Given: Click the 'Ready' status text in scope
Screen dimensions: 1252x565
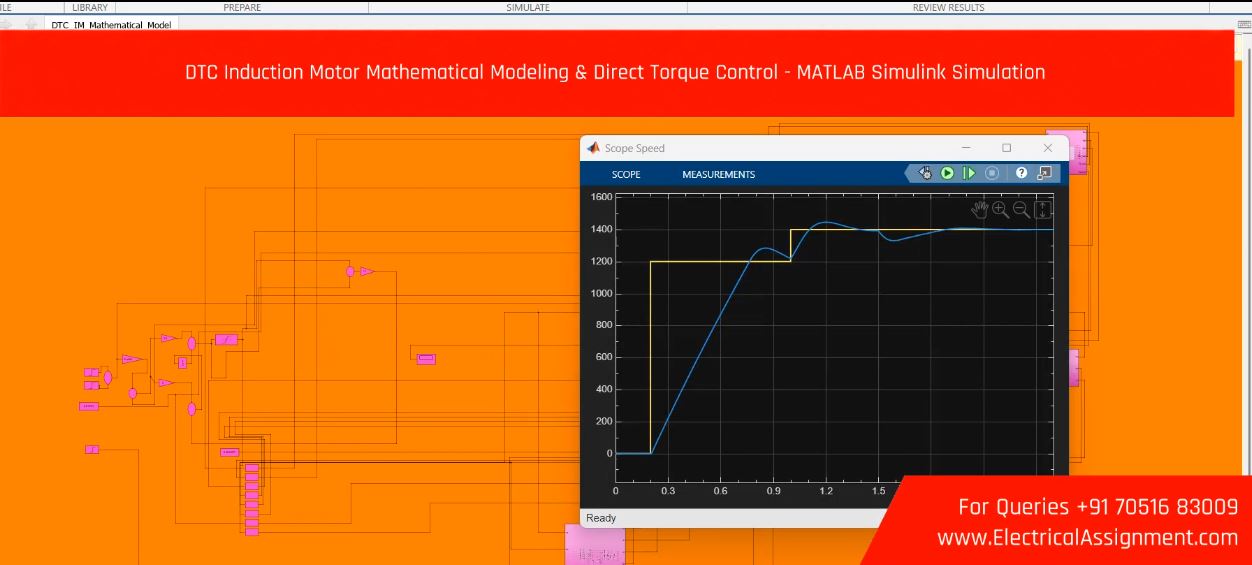Looking at the screenshot, I should (601, 518).
